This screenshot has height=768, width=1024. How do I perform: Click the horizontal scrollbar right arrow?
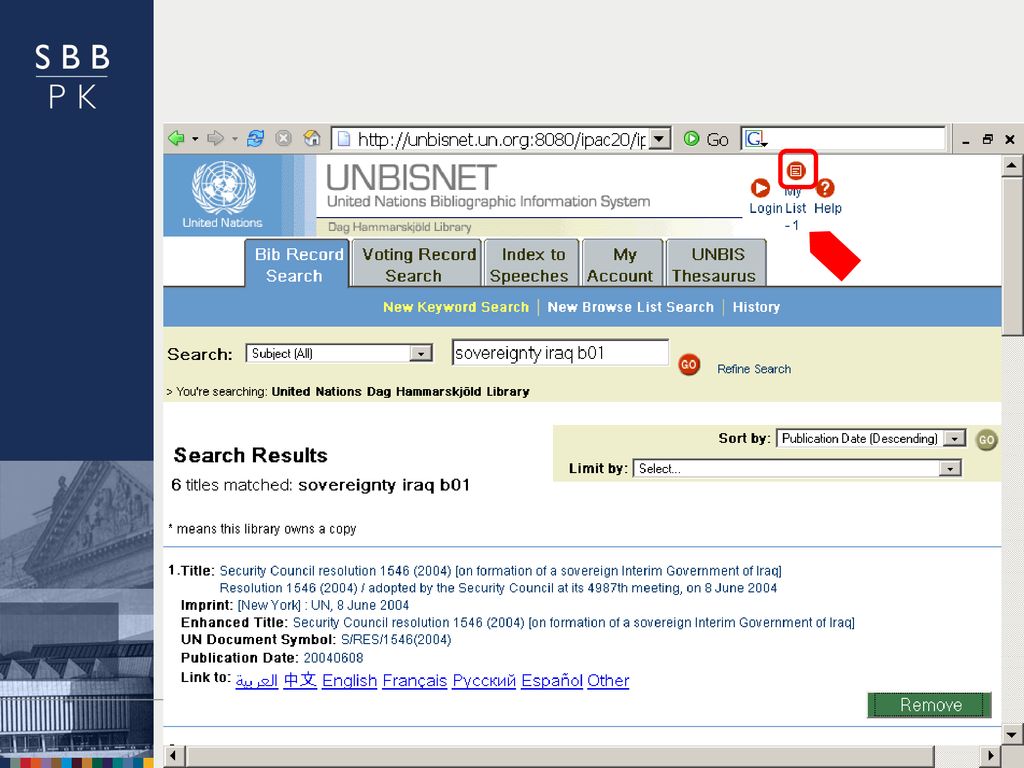992,756
